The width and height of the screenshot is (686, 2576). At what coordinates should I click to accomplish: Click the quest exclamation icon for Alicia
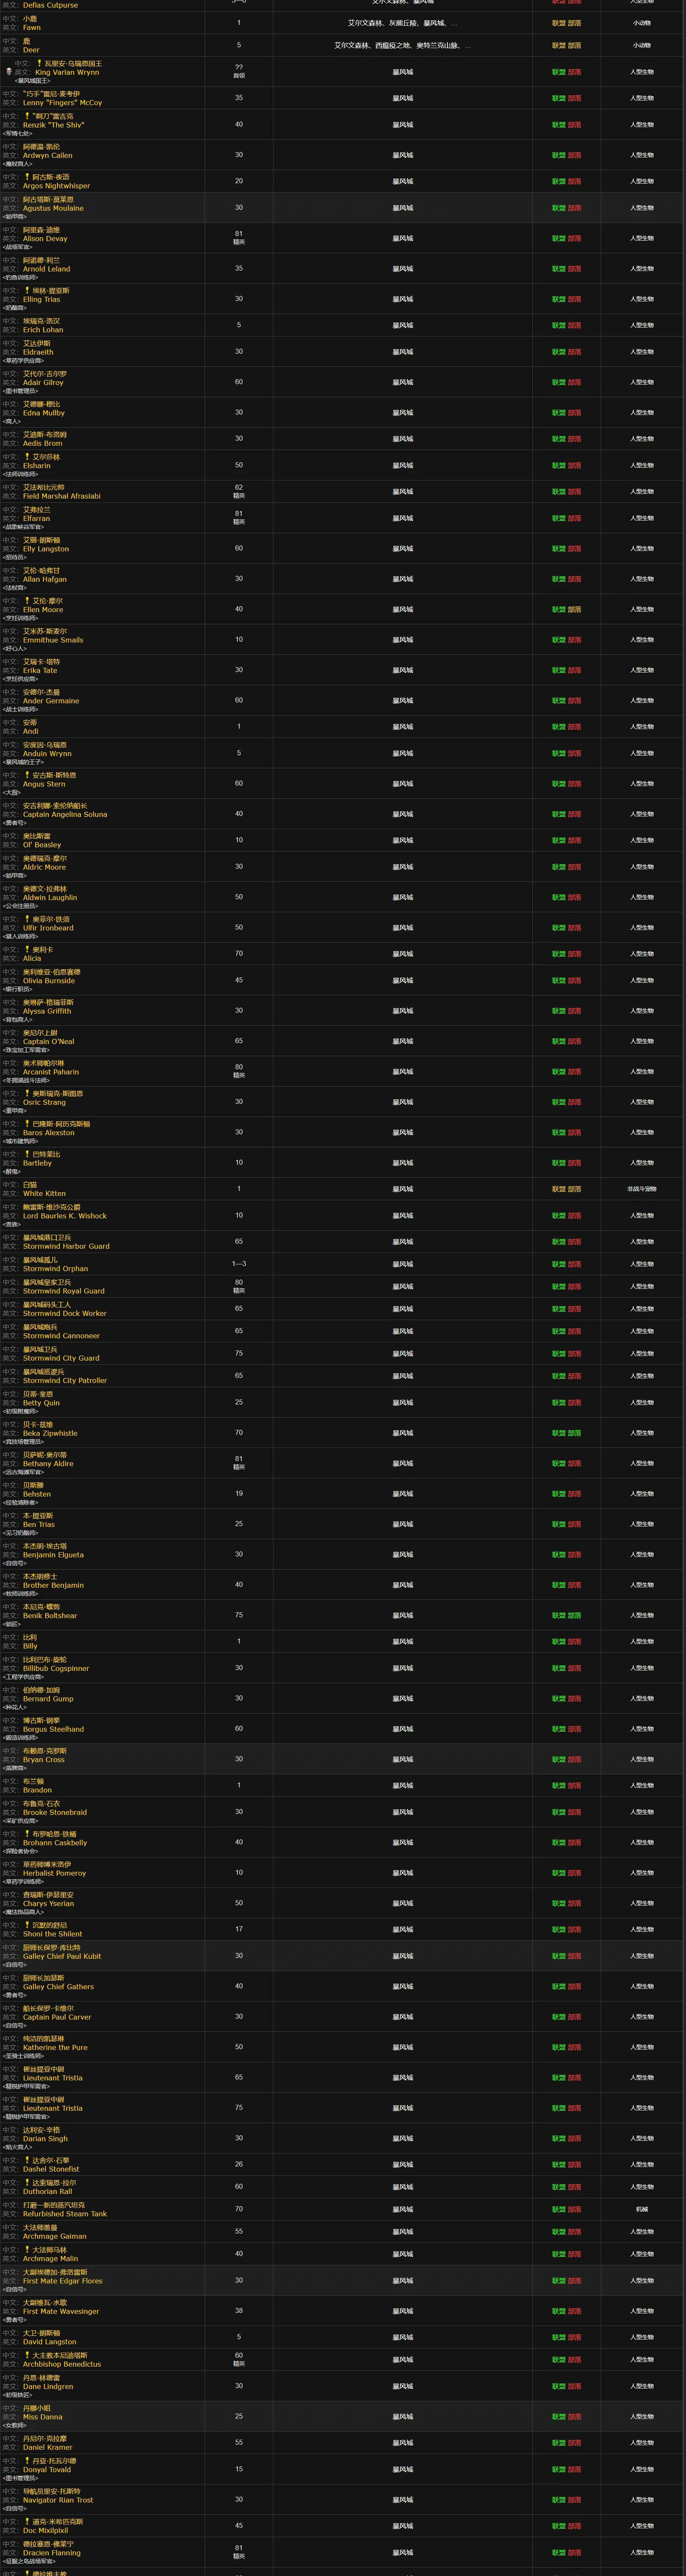point(28,949)
